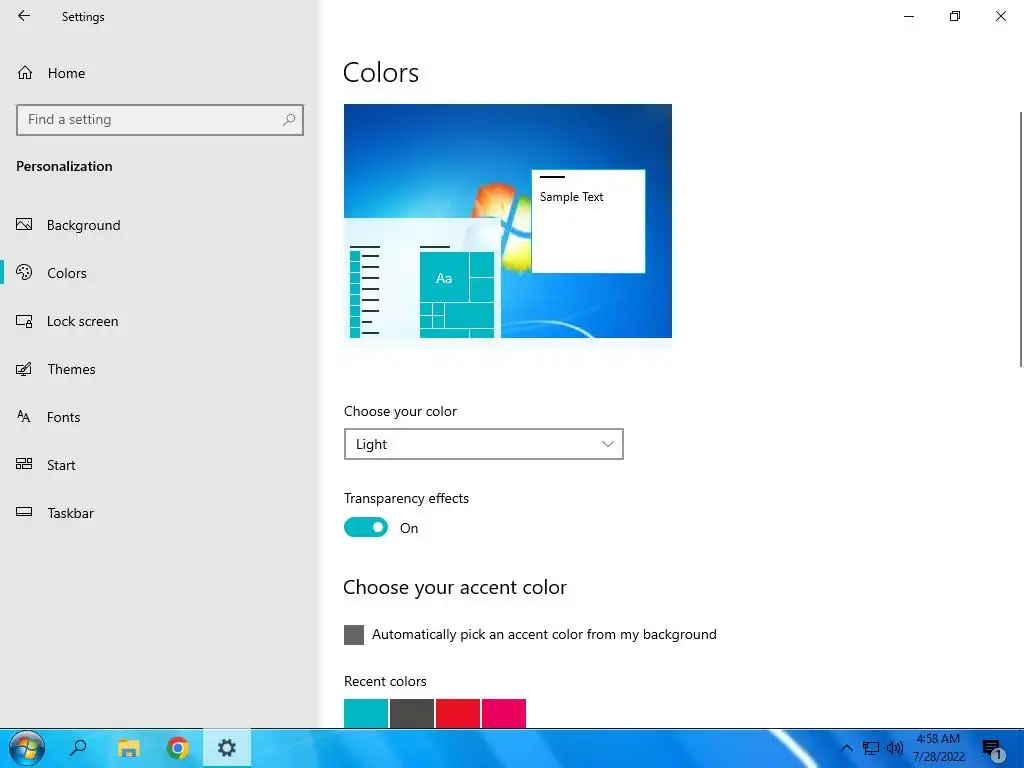This screenshot has height=768, width=1024.
Task: Click the vertical scrollbar of Colors page
Action: 1021,239
